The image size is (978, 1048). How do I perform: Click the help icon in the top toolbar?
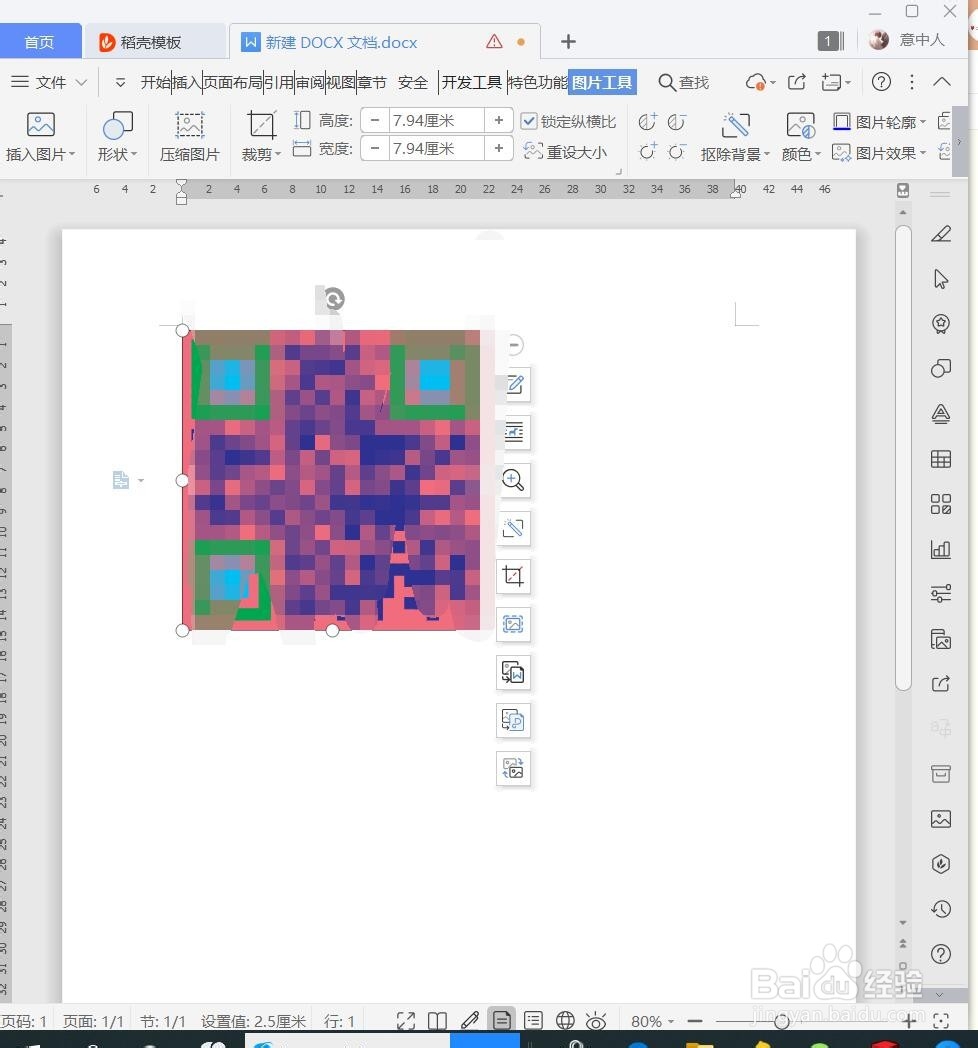coord(881,82)
